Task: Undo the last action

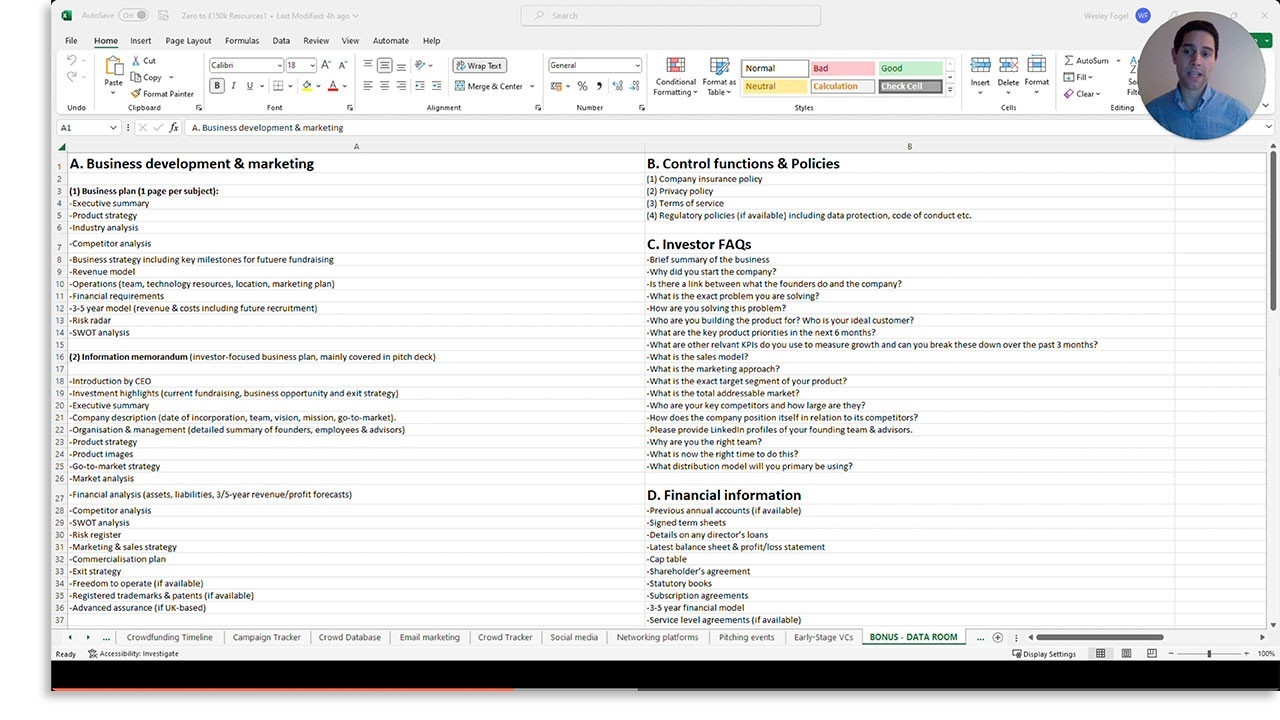Action: [x=72, y=61]
